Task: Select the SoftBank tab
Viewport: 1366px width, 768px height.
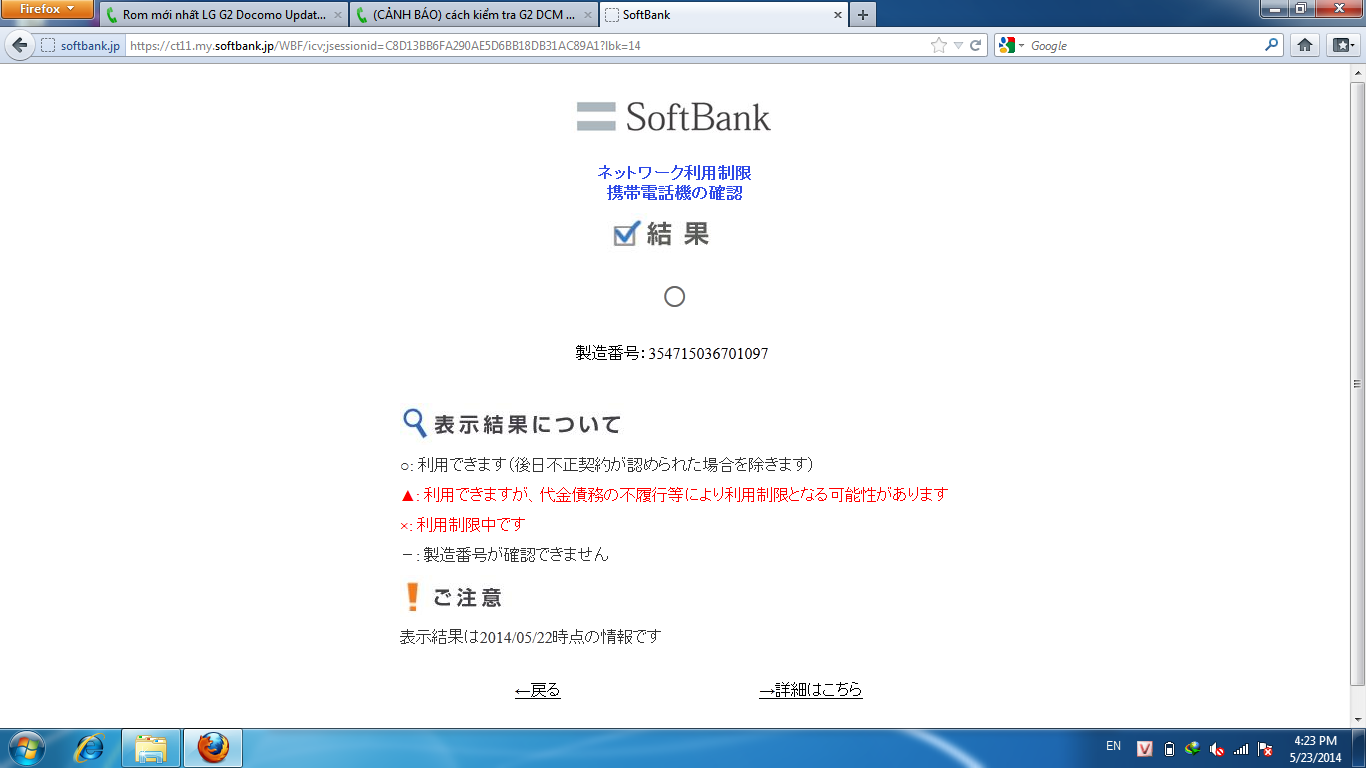Action: click(724, 15)
